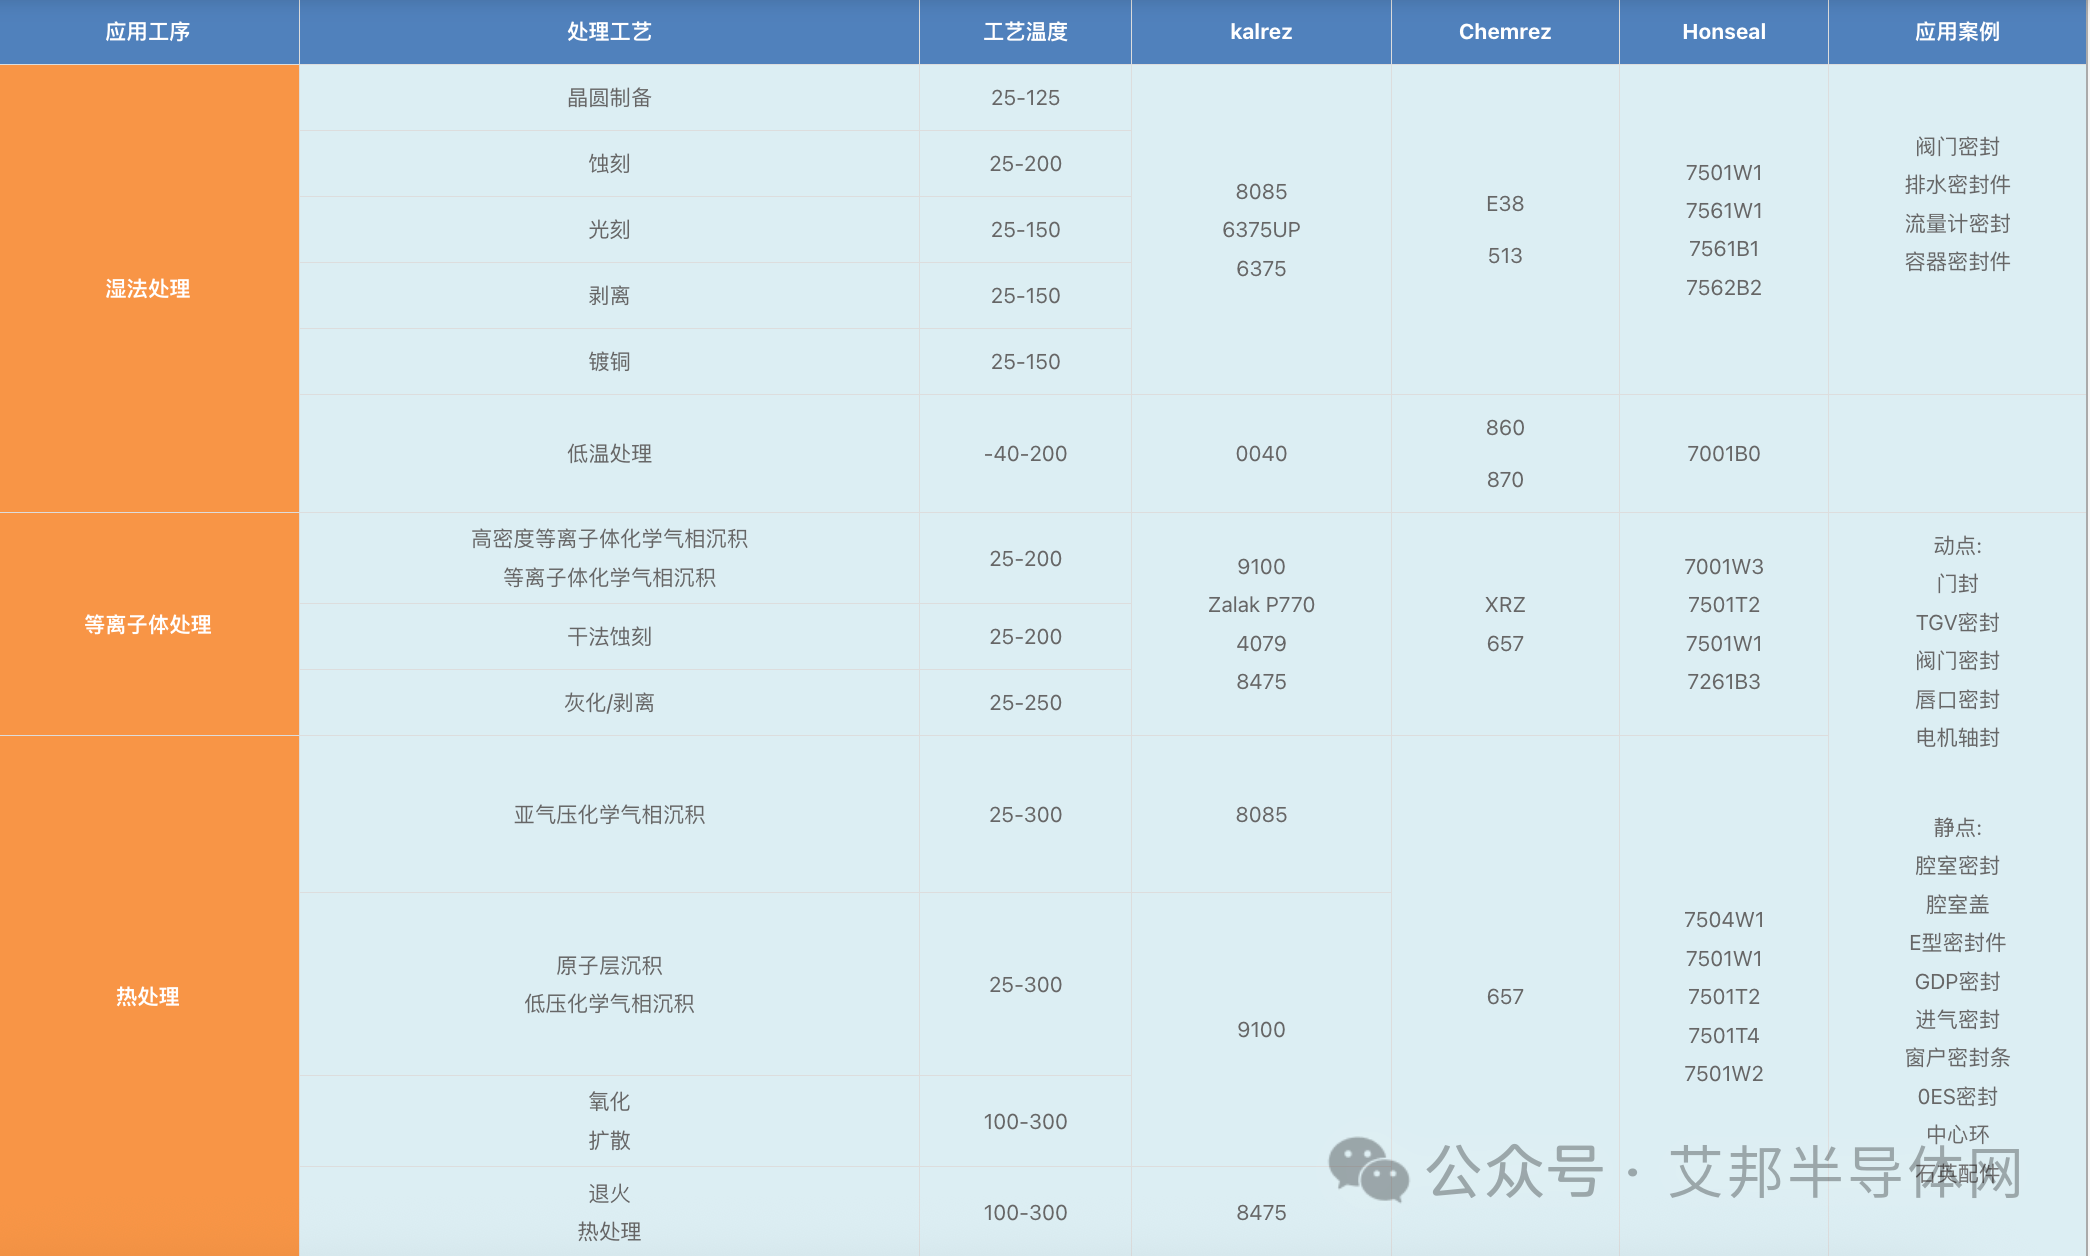
Task: Click the Honseal column header
Action: (x=1723, y=32)
